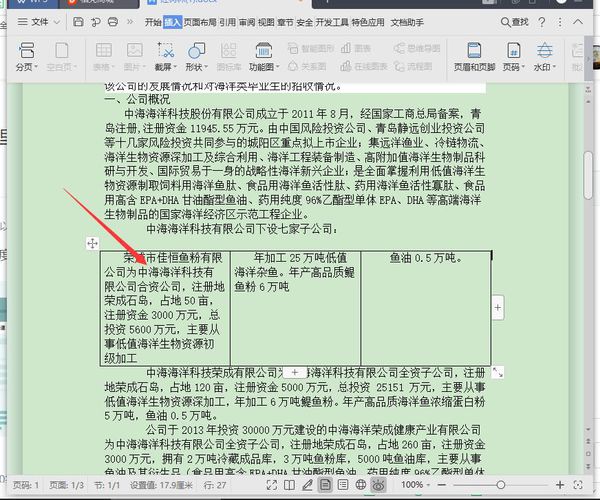This screenshot has height=500, width=600.
Task: Switch to the 安全 tab
Action: [x=305, y=23]
